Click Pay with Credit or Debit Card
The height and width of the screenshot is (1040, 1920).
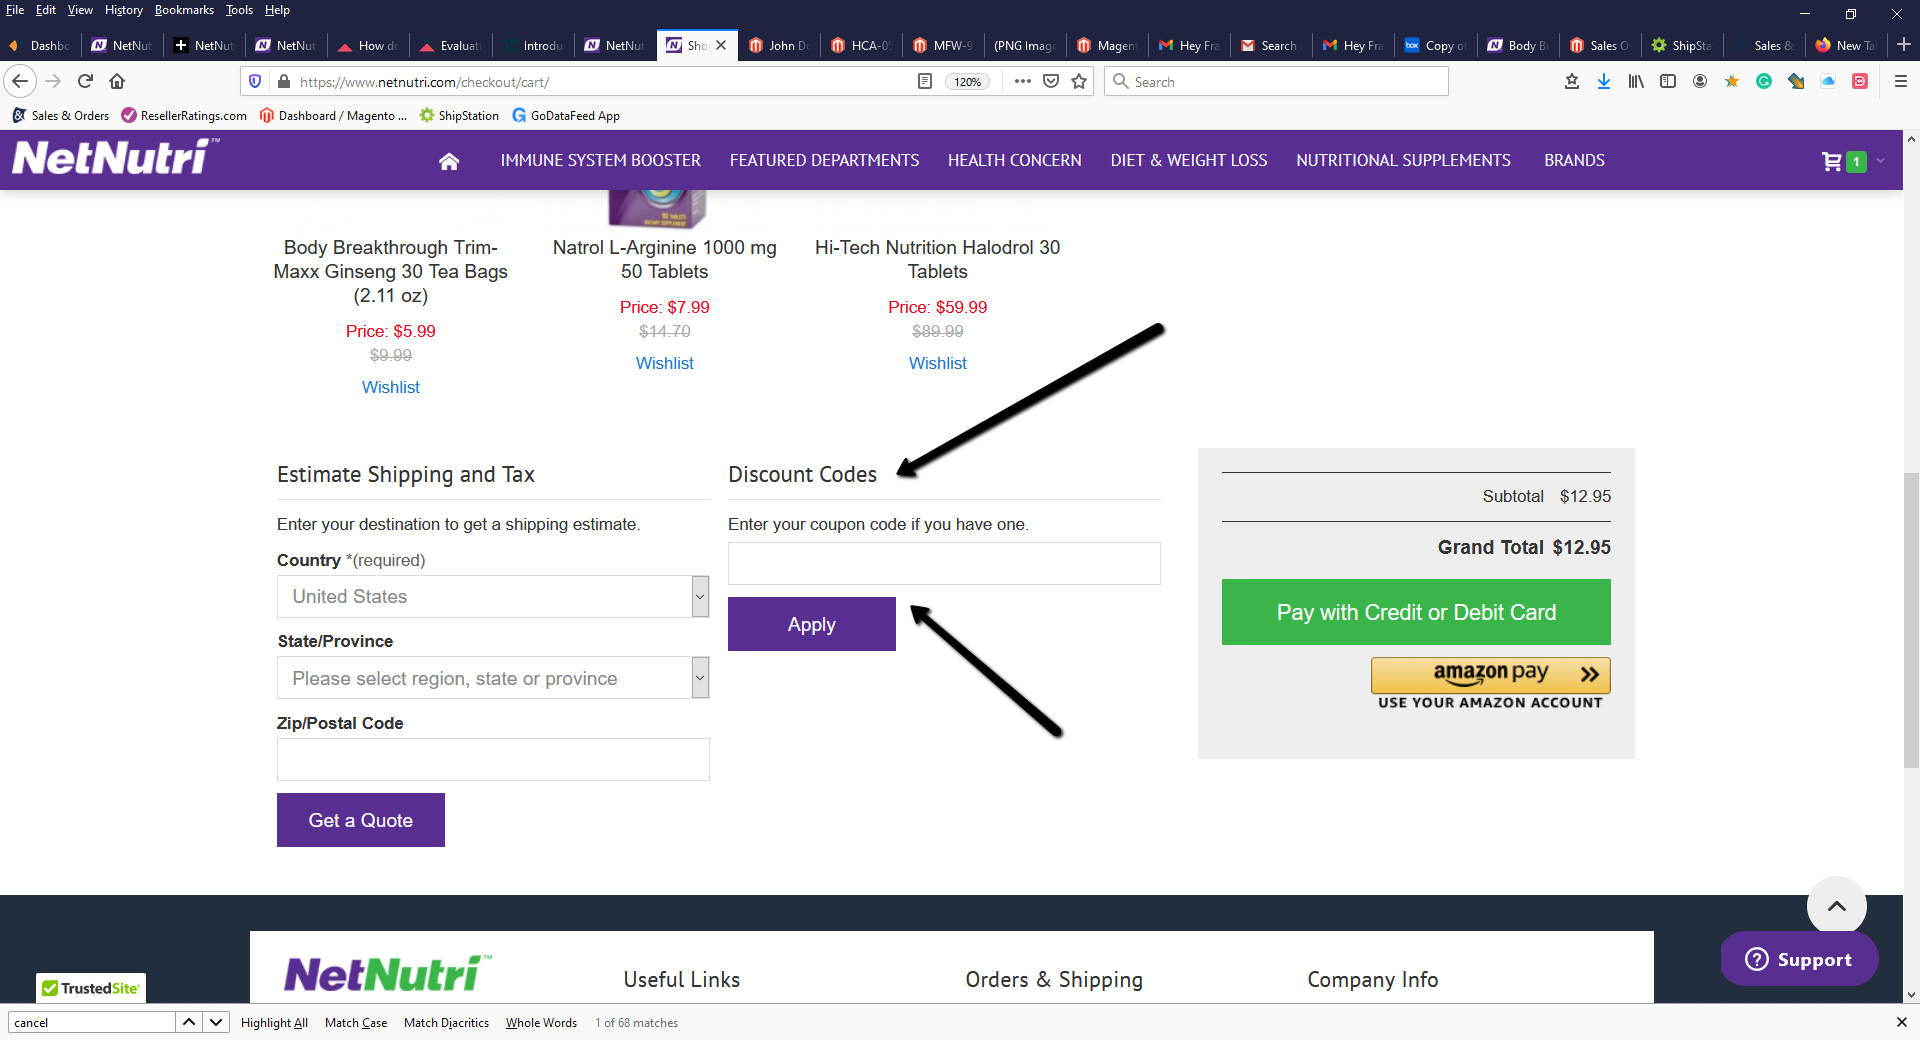coord(1415,612)
